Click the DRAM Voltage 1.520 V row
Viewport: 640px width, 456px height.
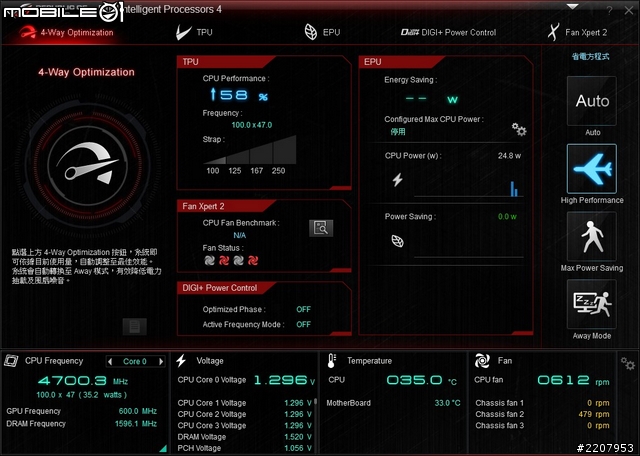(x=244, y=437)
